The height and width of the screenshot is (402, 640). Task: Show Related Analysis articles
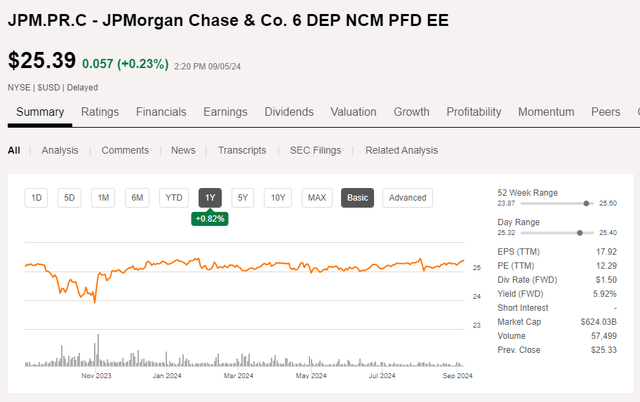coord(401,150)
